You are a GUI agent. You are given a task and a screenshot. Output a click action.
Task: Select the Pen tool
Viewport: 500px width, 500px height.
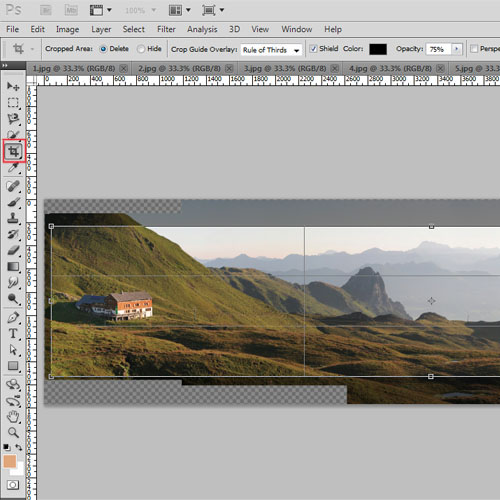point(13,317)
